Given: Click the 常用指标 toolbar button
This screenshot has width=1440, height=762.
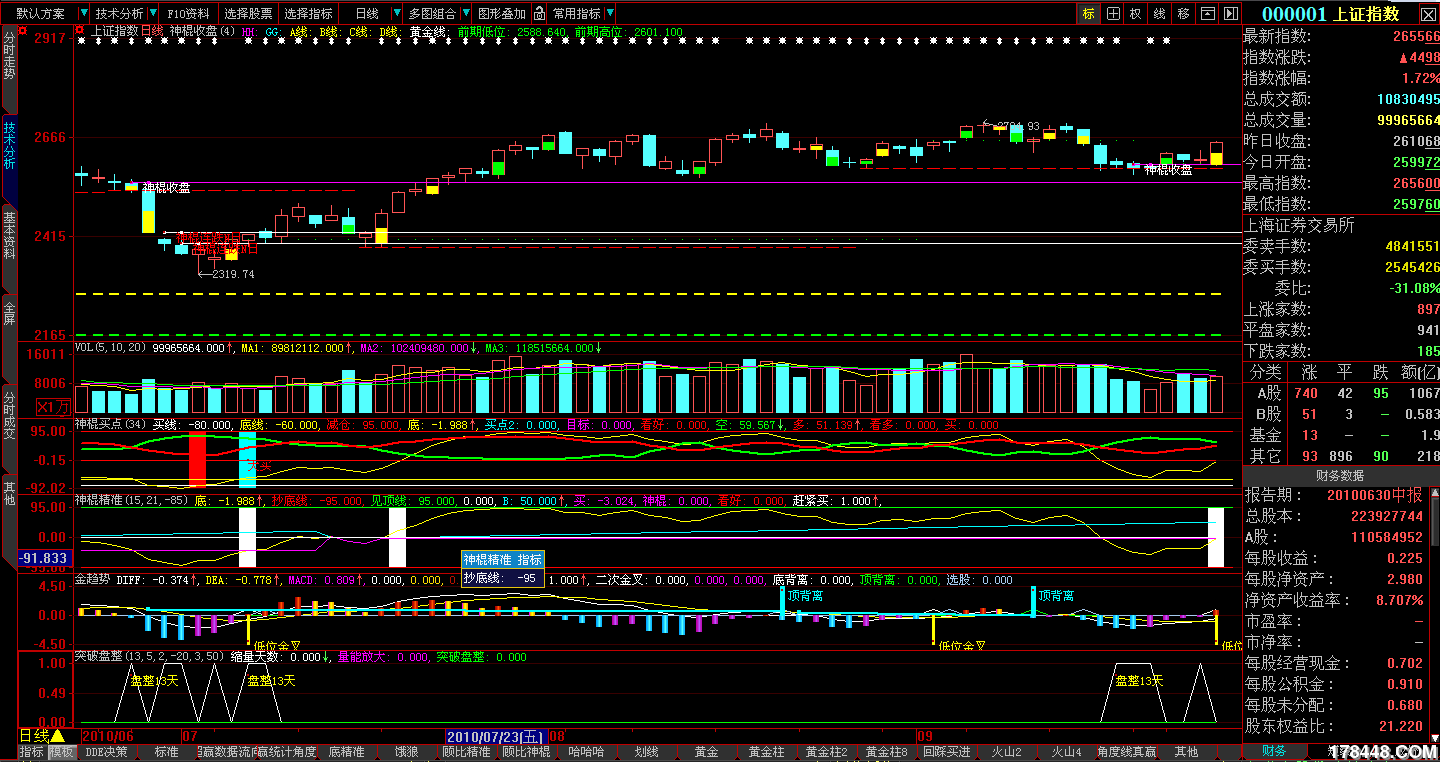Looking at the screenshot, I should 577,14.
